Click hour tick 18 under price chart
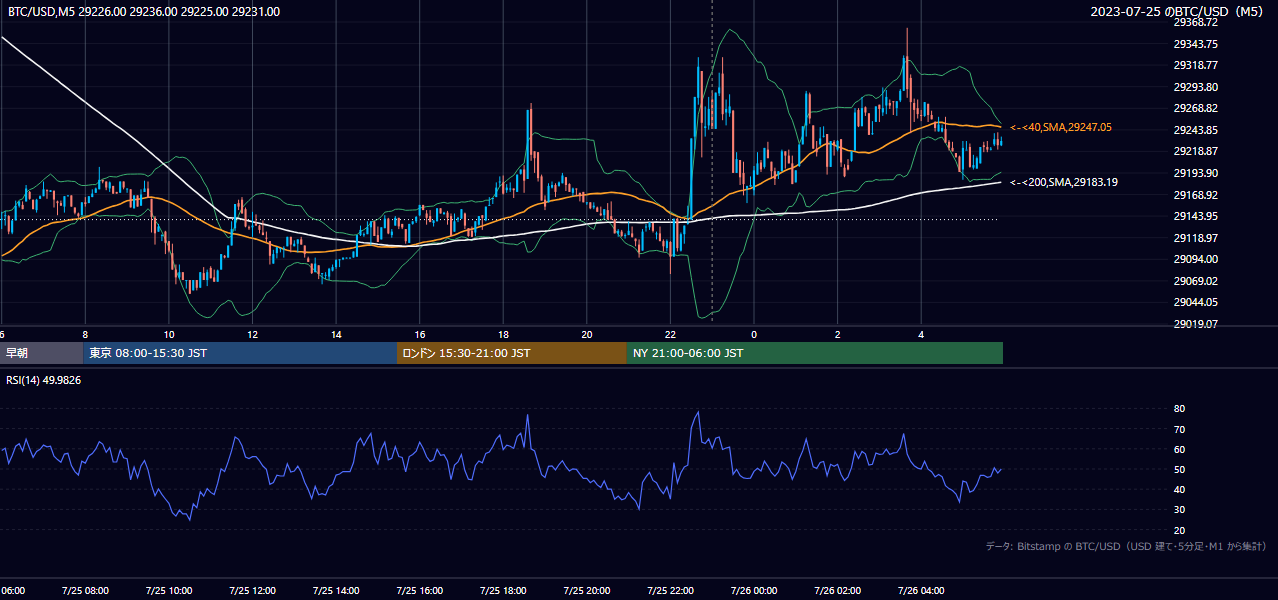 click(503, 334)
